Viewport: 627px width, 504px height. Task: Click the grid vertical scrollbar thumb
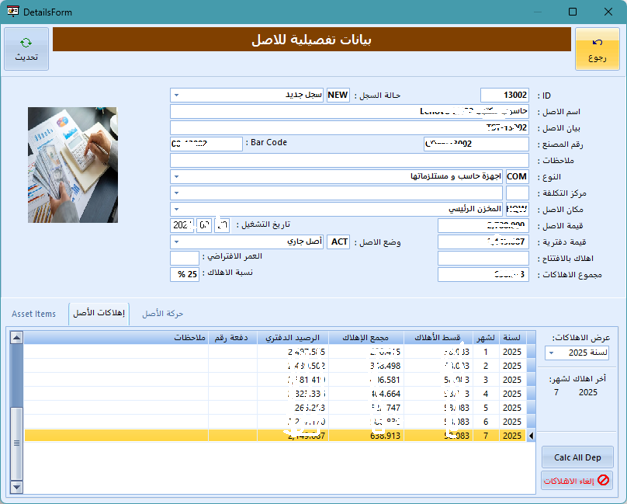click(x=16, y=443)
